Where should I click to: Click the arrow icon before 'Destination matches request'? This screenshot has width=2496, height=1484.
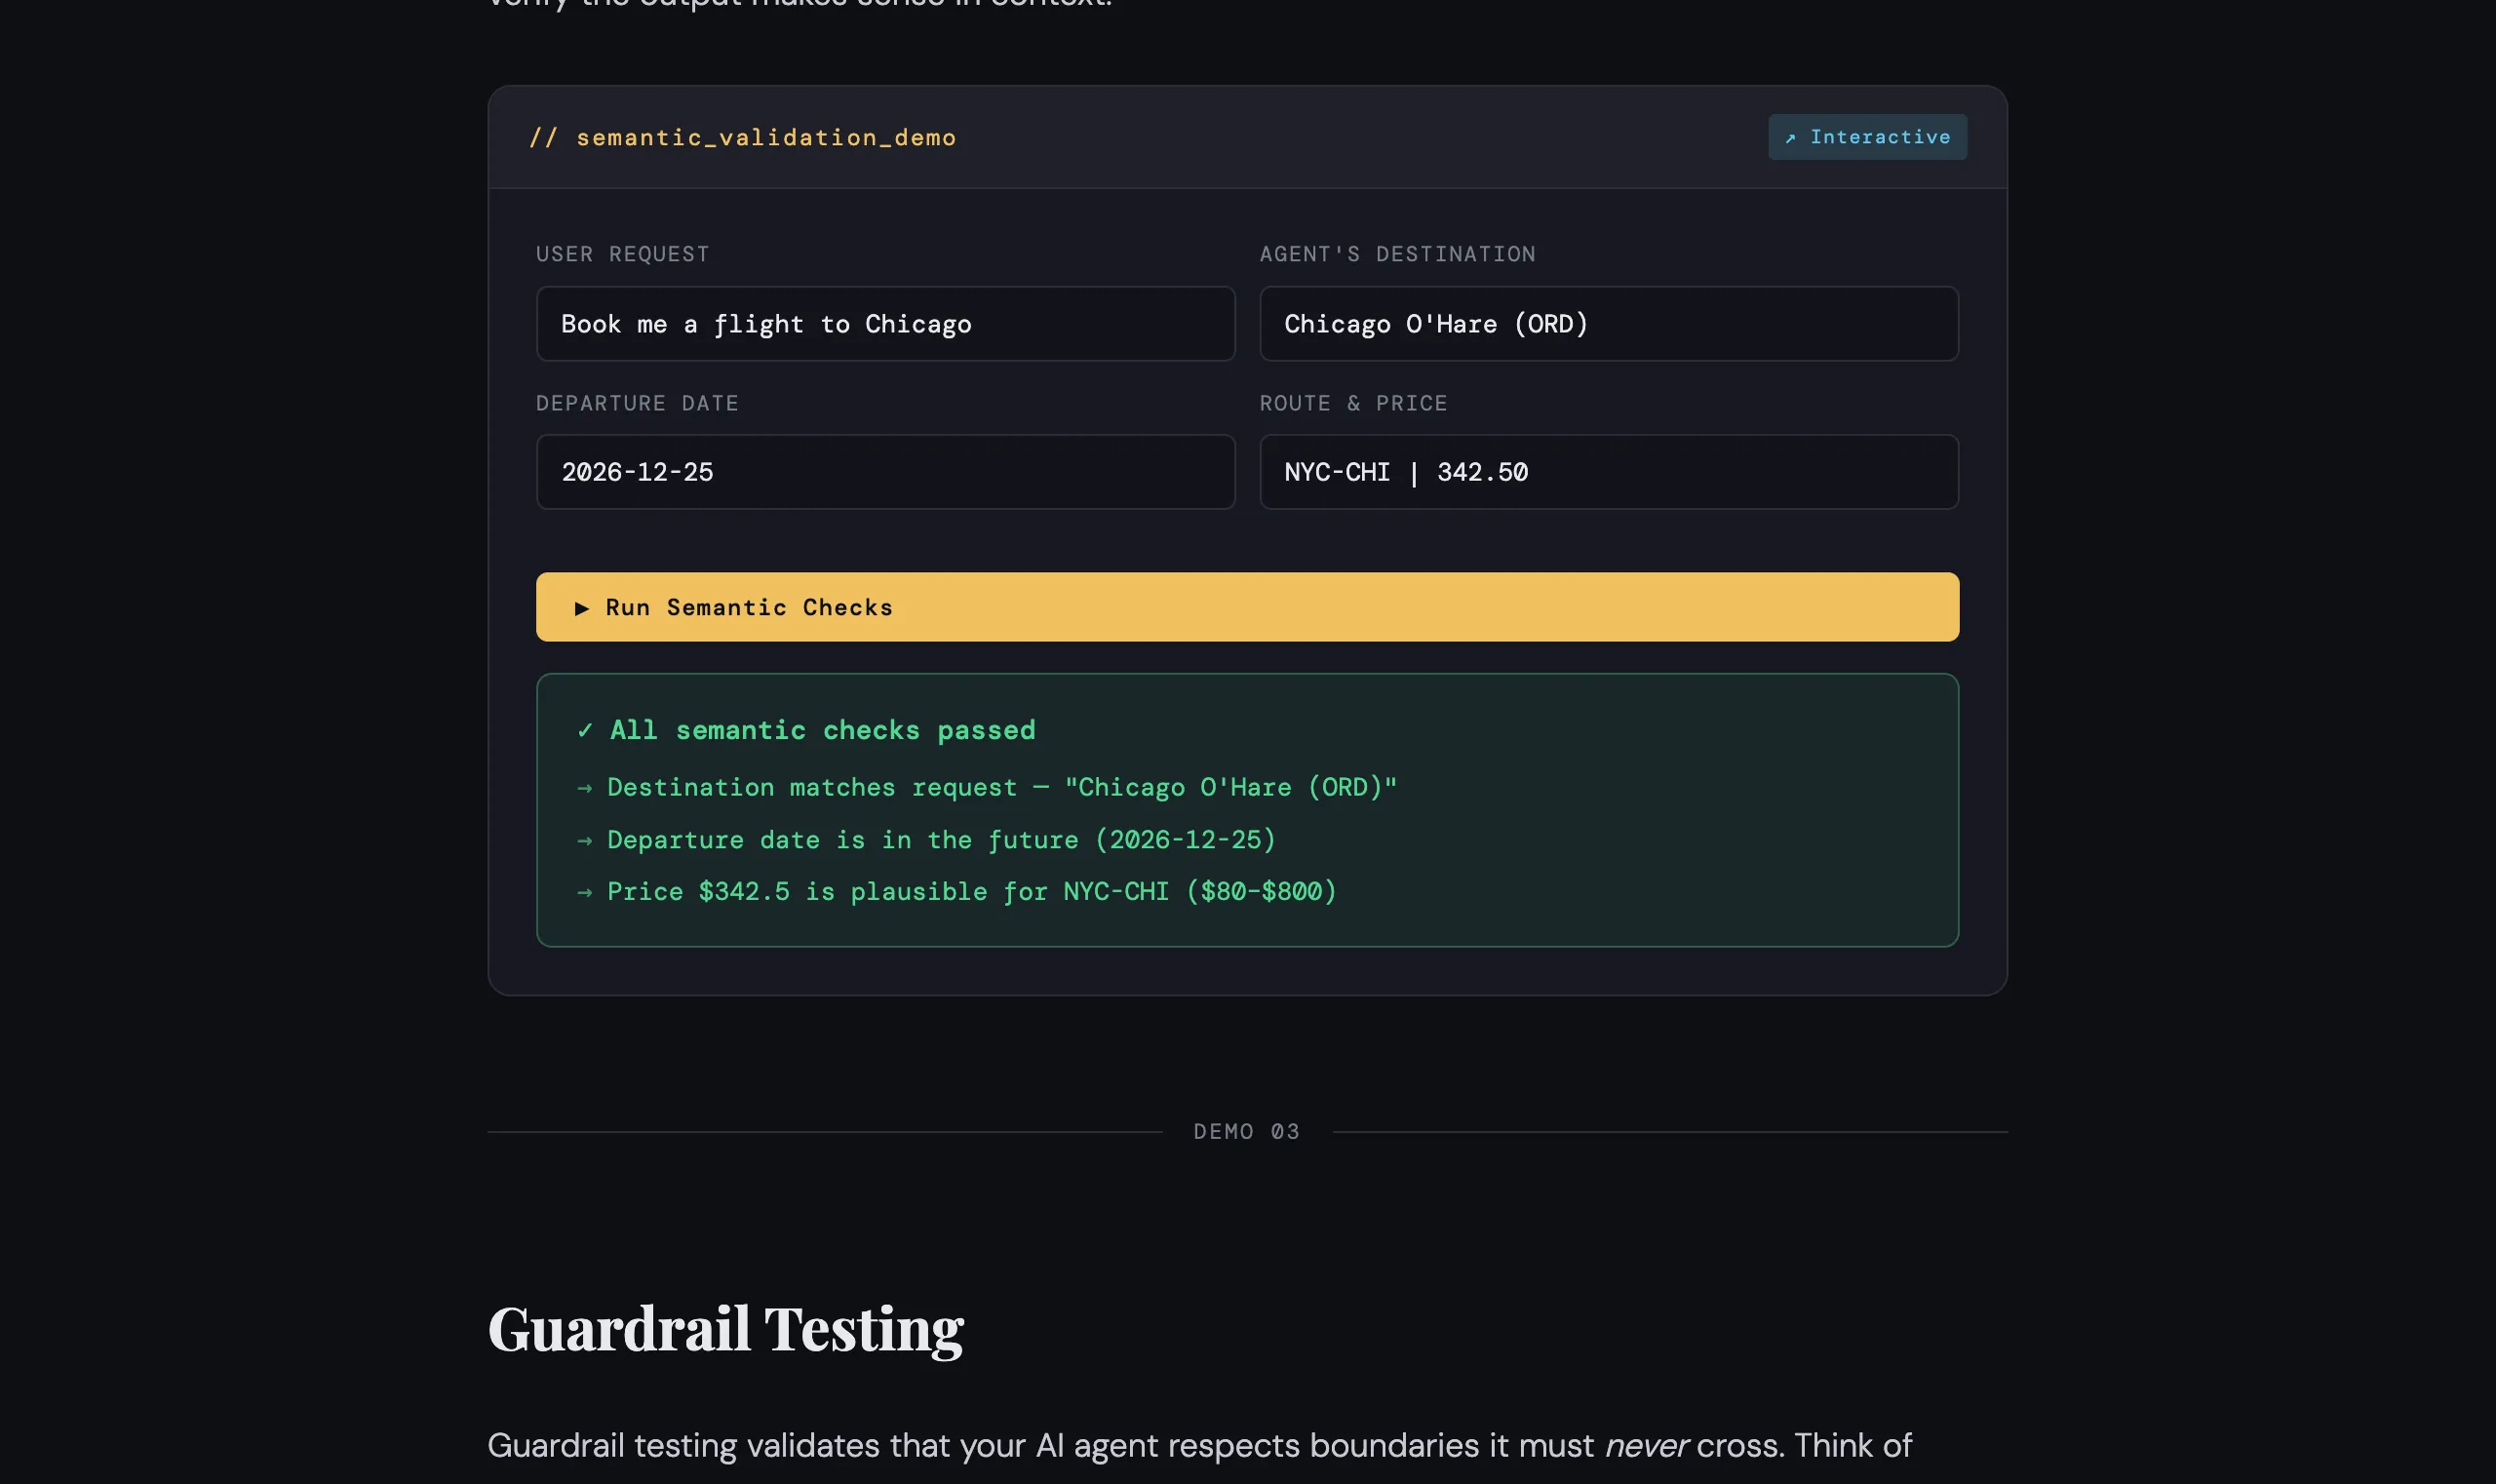click(585, 787)
